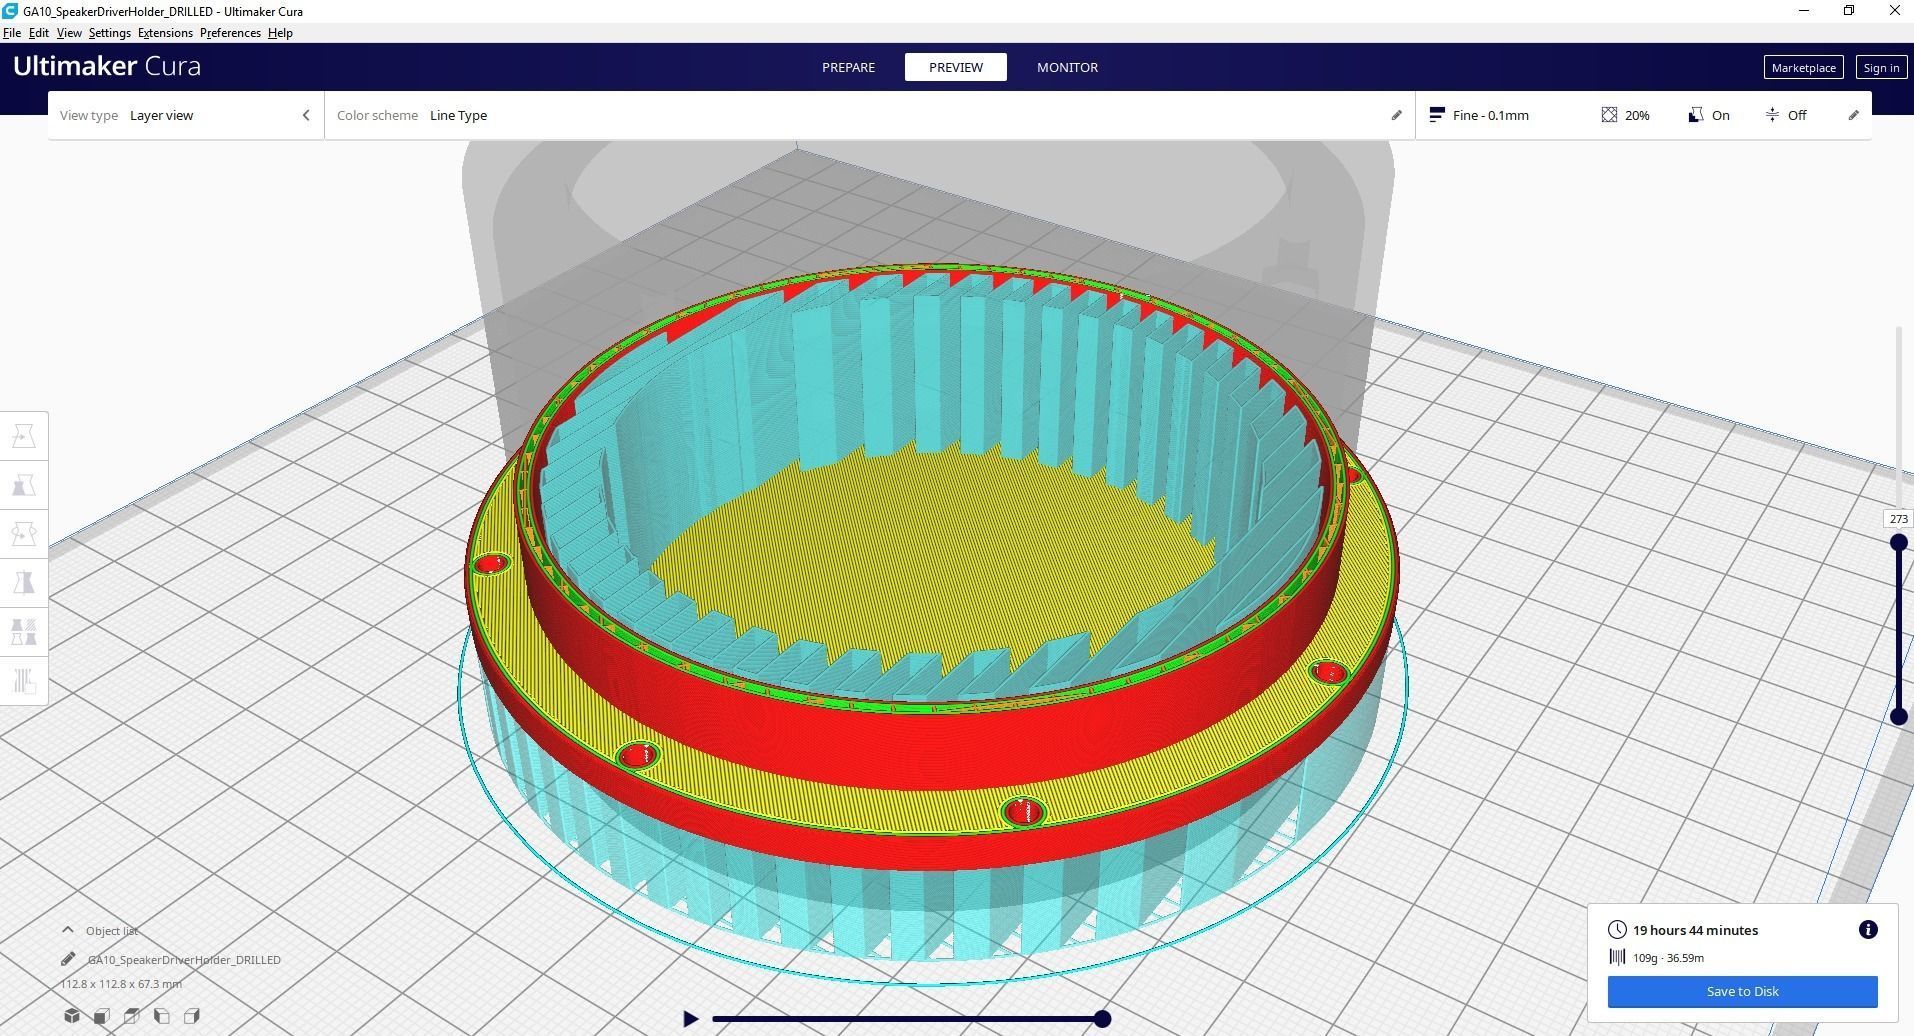Click the clock icon beside print time
Screen dimensions: 1914x1036
coord(1617,930)
